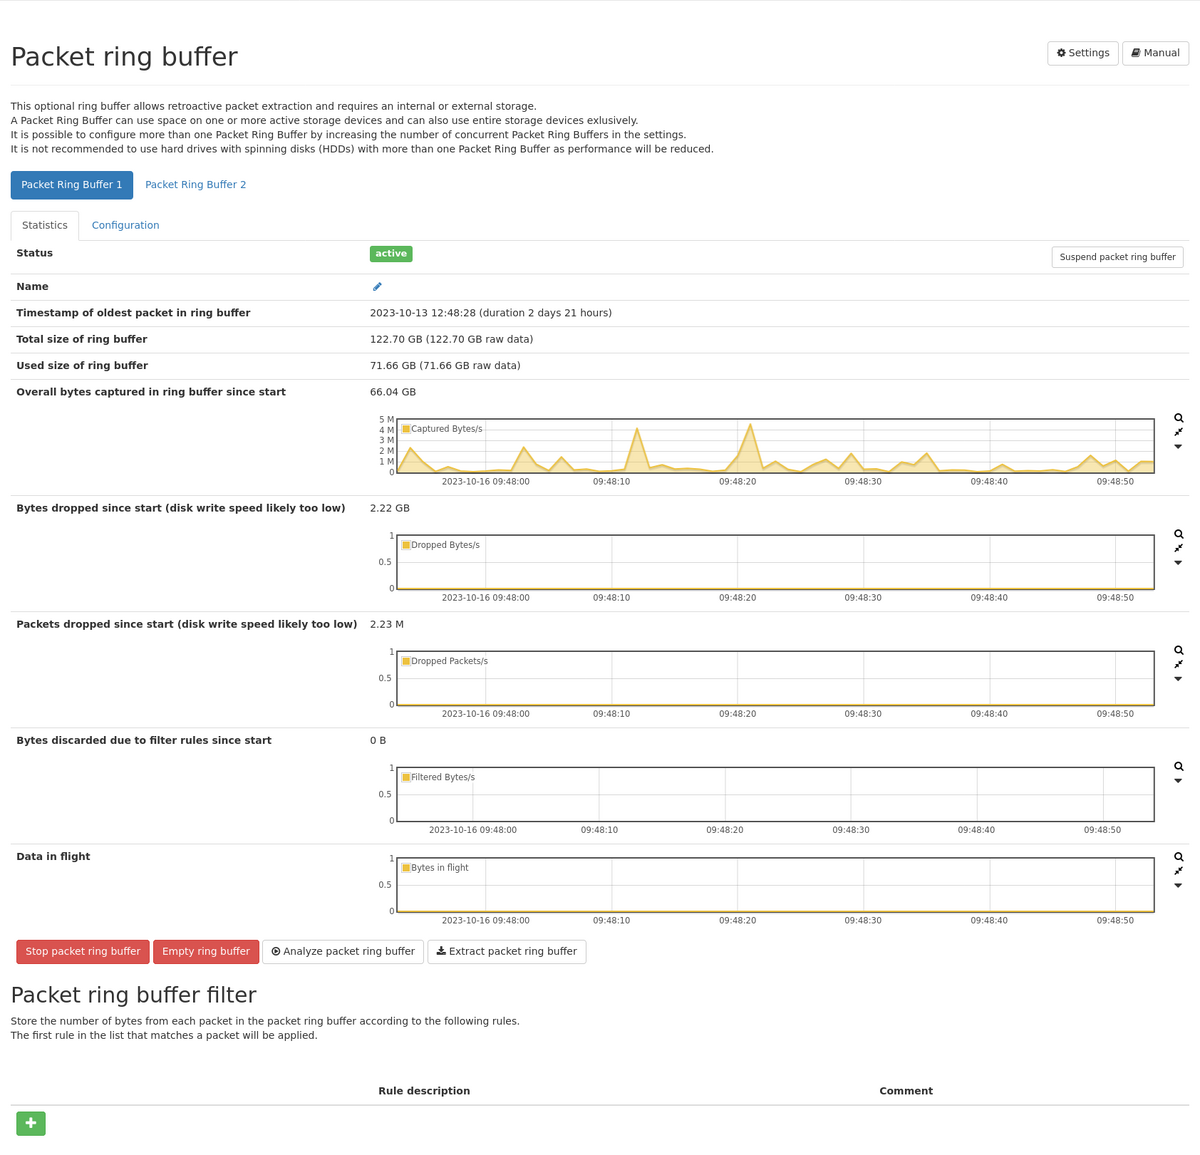Image resolution: width=1200 pixels, height=1155 pixels.
Task: Click magnifier icon beside Dropped Bytes/s chart
Action: 1178,534
